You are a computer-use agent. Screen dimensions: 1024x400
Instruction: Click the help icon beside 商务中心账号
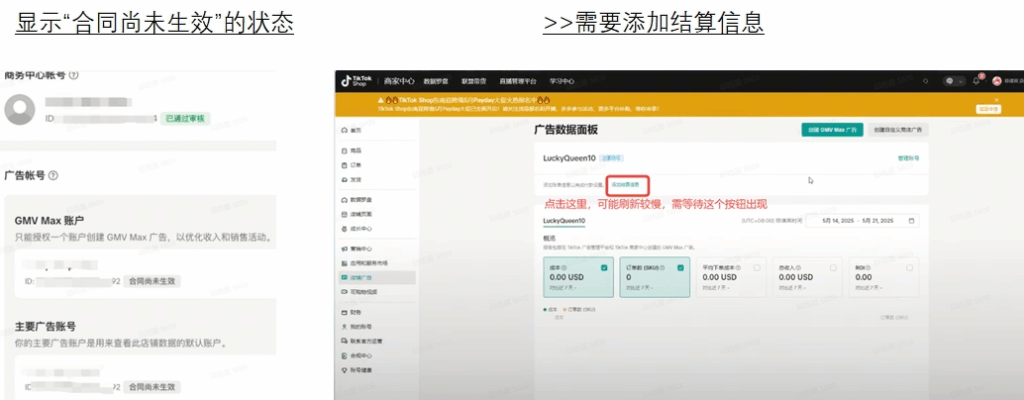point(73,75)
